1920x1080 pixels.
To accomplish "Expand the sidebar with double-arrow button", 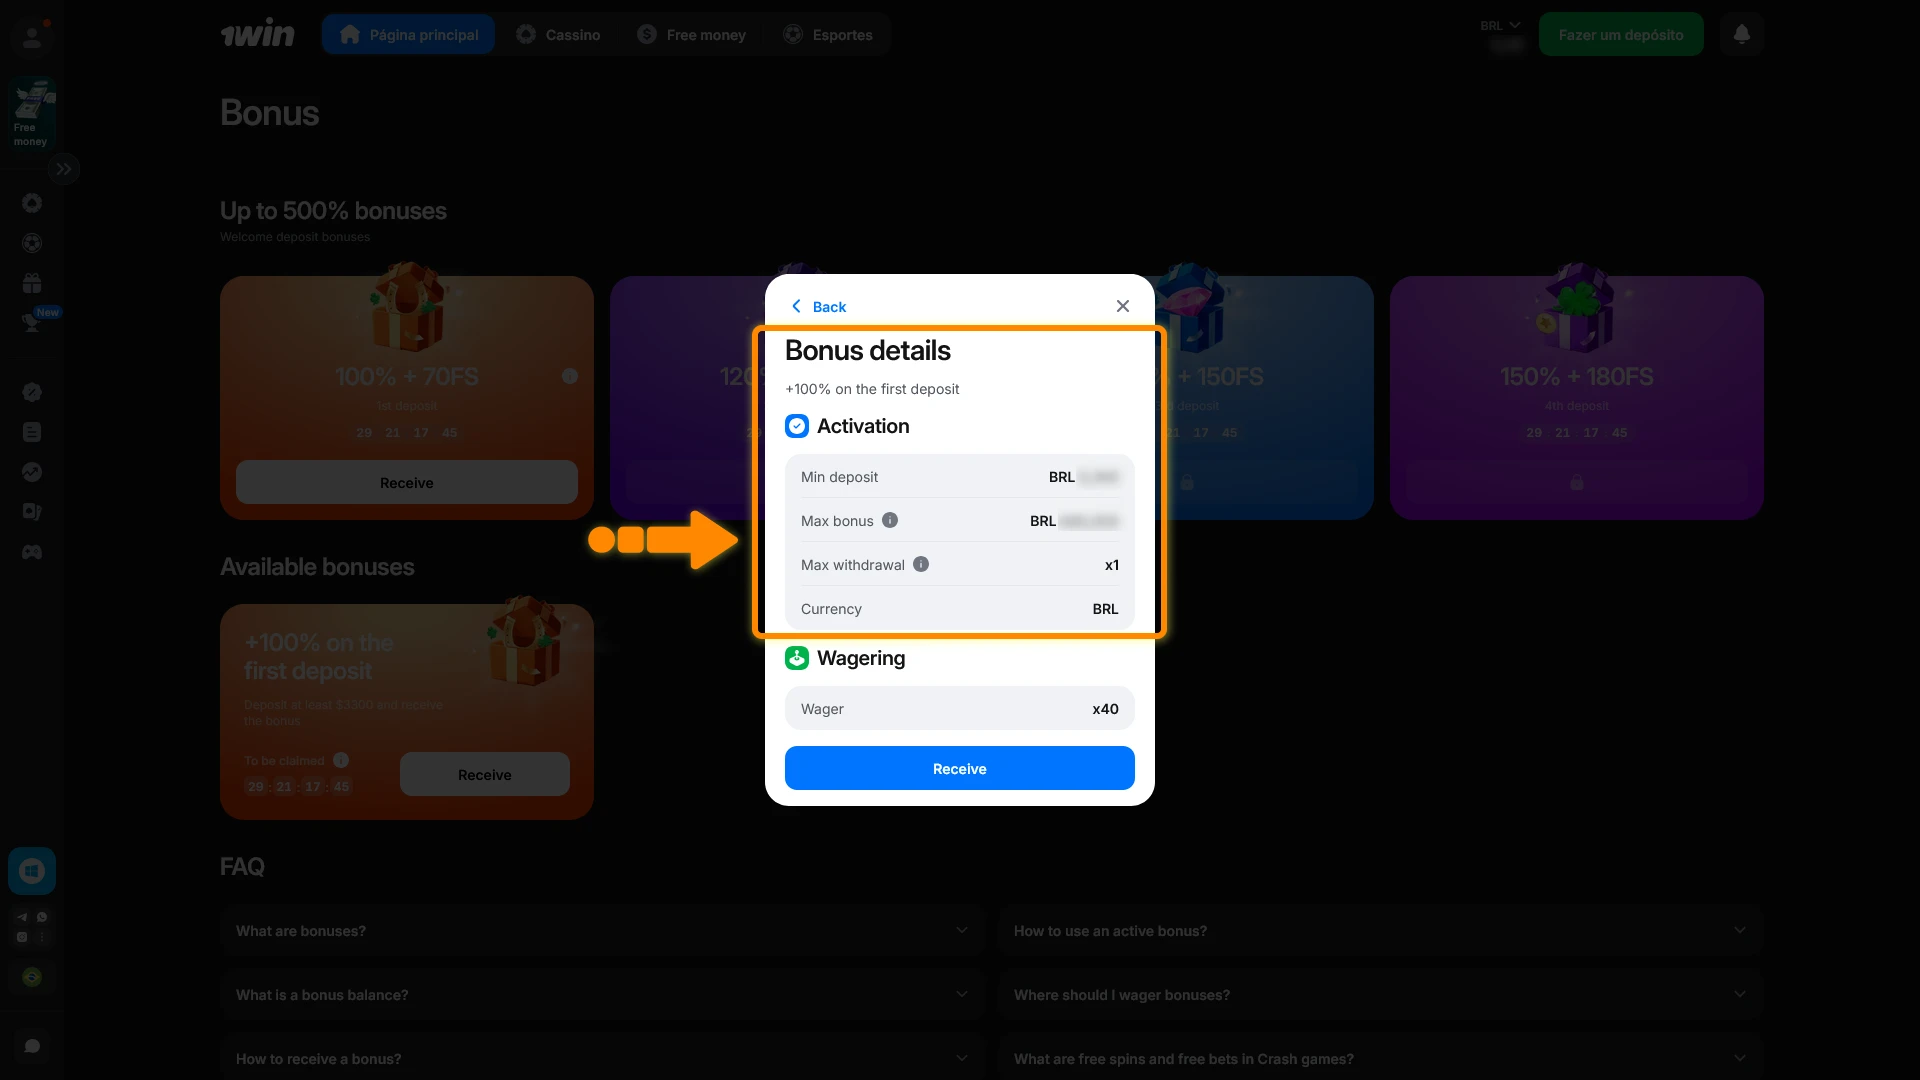I will point(64,169).
